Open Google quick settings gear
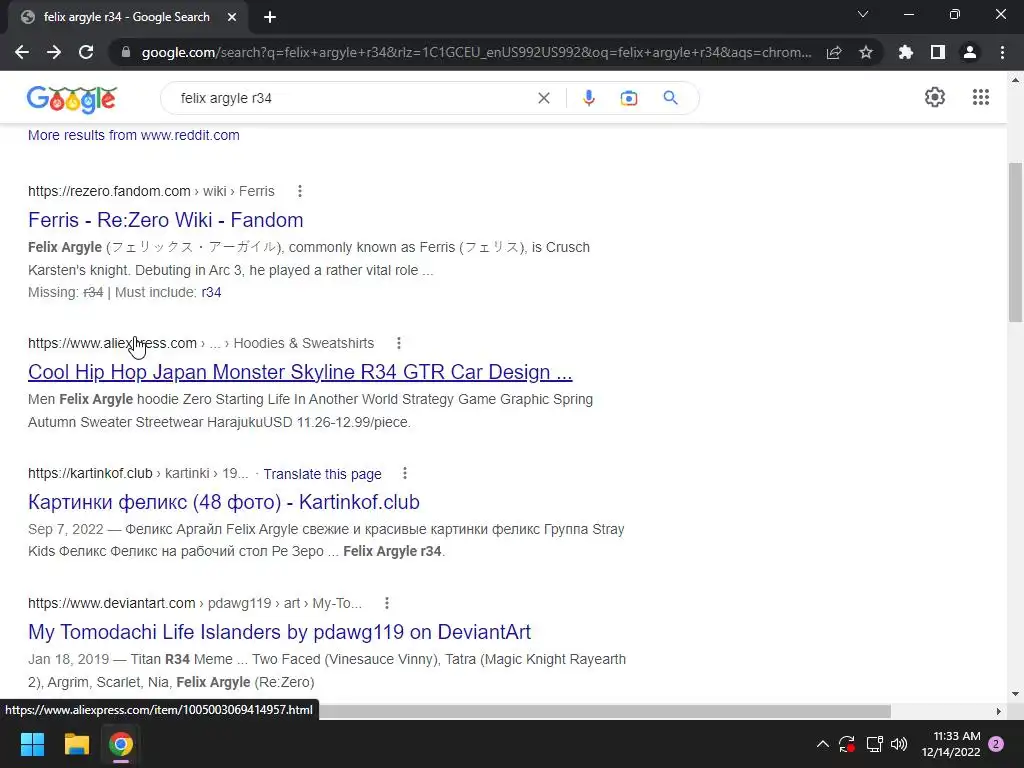 (x=935, y=97)
